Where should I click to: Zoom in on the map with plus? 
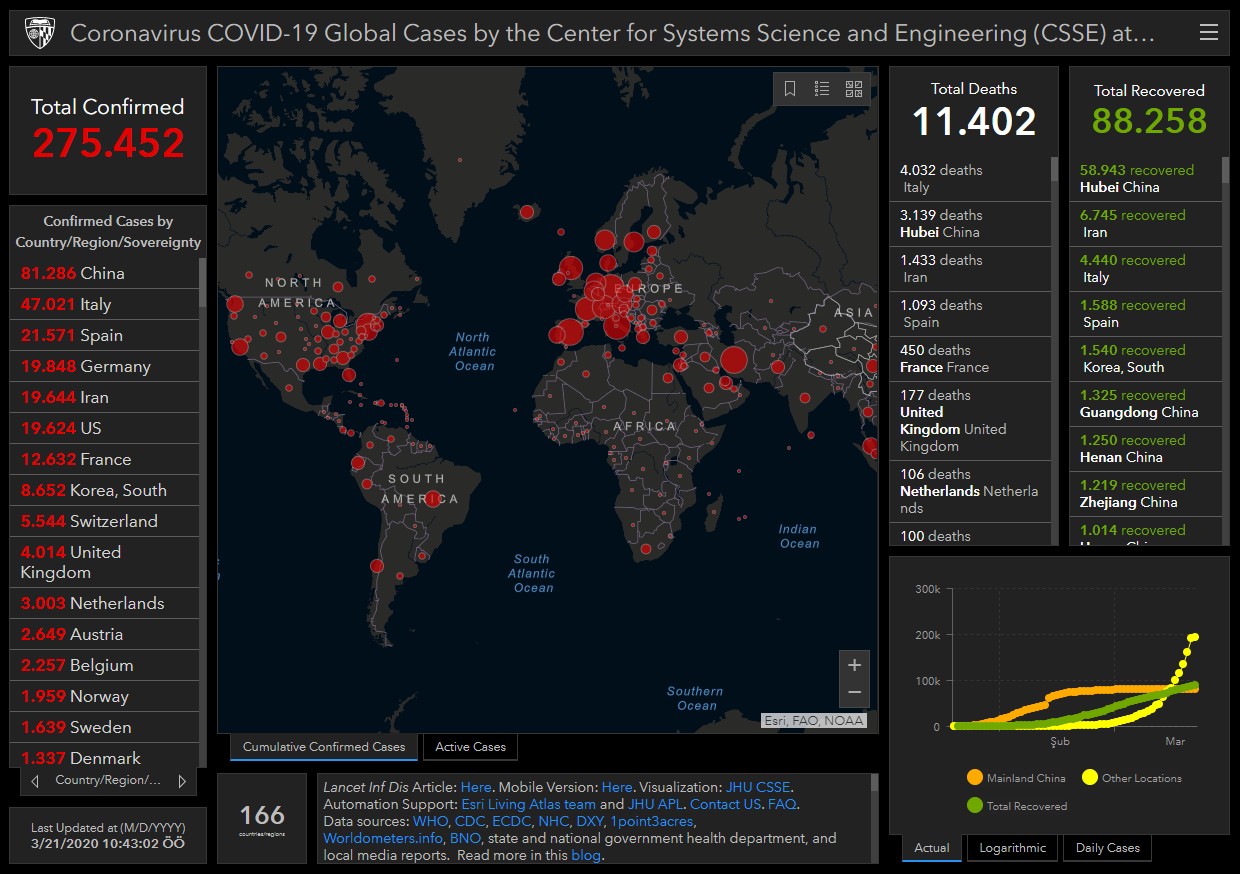click(854, 665)
